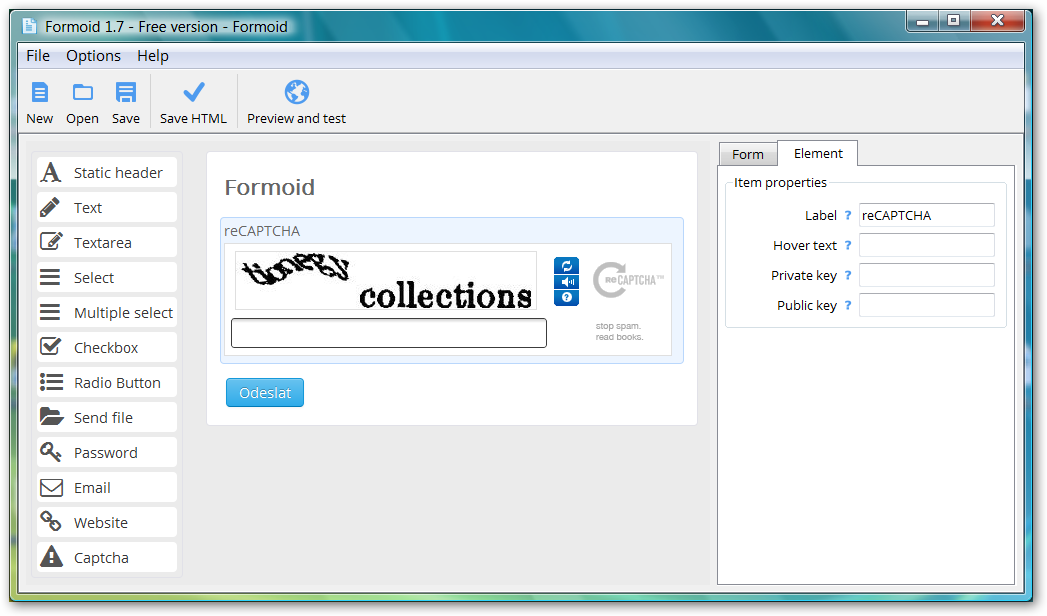Edit the Label input containing reCAPTCHA
1047x616 pixels.
(927, 215)
